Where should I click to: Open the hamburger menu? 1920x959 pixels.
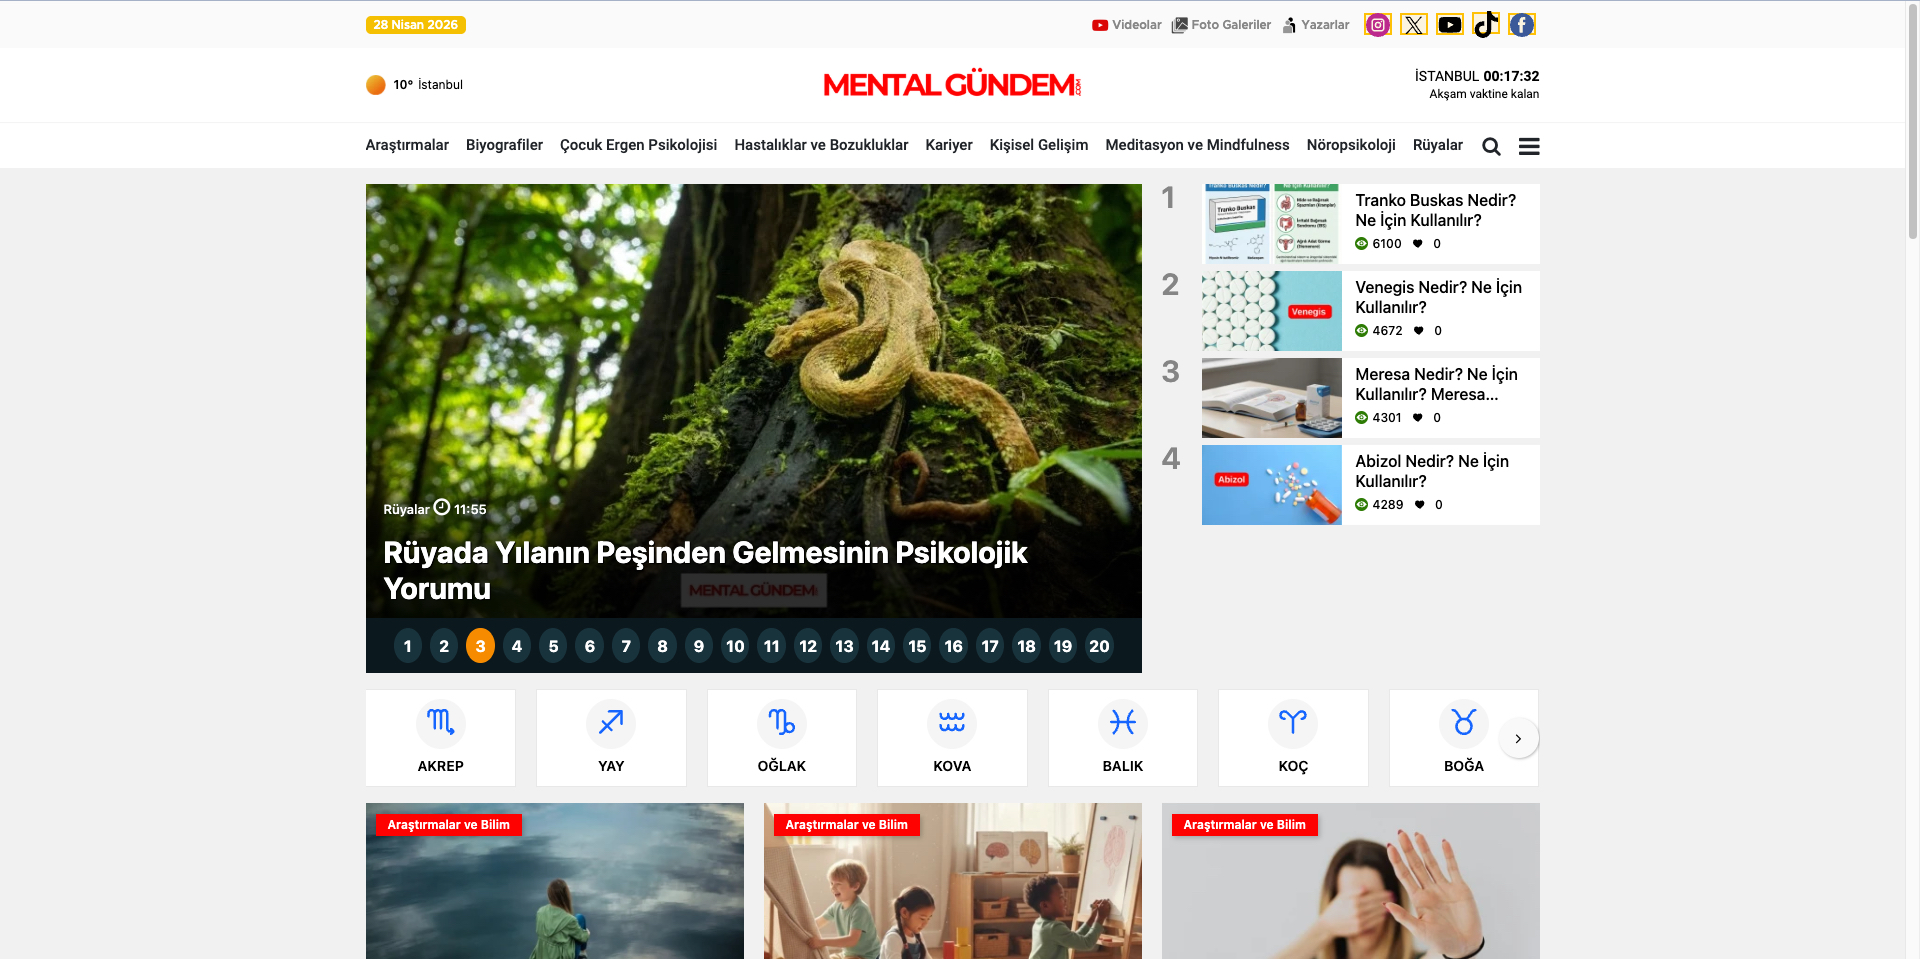click(x=1528, y=147)
